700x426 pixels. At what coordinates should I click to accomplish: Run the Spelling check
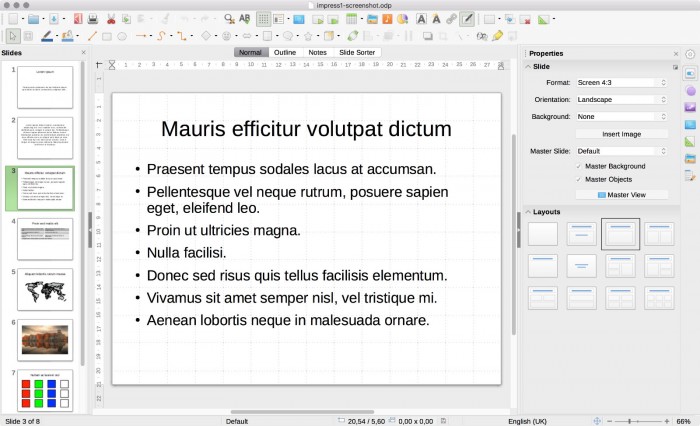pos(245,19)
